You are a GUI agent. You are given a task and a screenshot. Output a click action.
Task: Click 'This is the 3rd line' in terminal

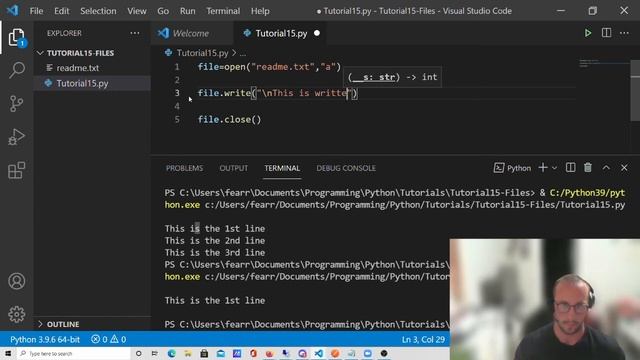pyautogui.click(x=215, y=253)
